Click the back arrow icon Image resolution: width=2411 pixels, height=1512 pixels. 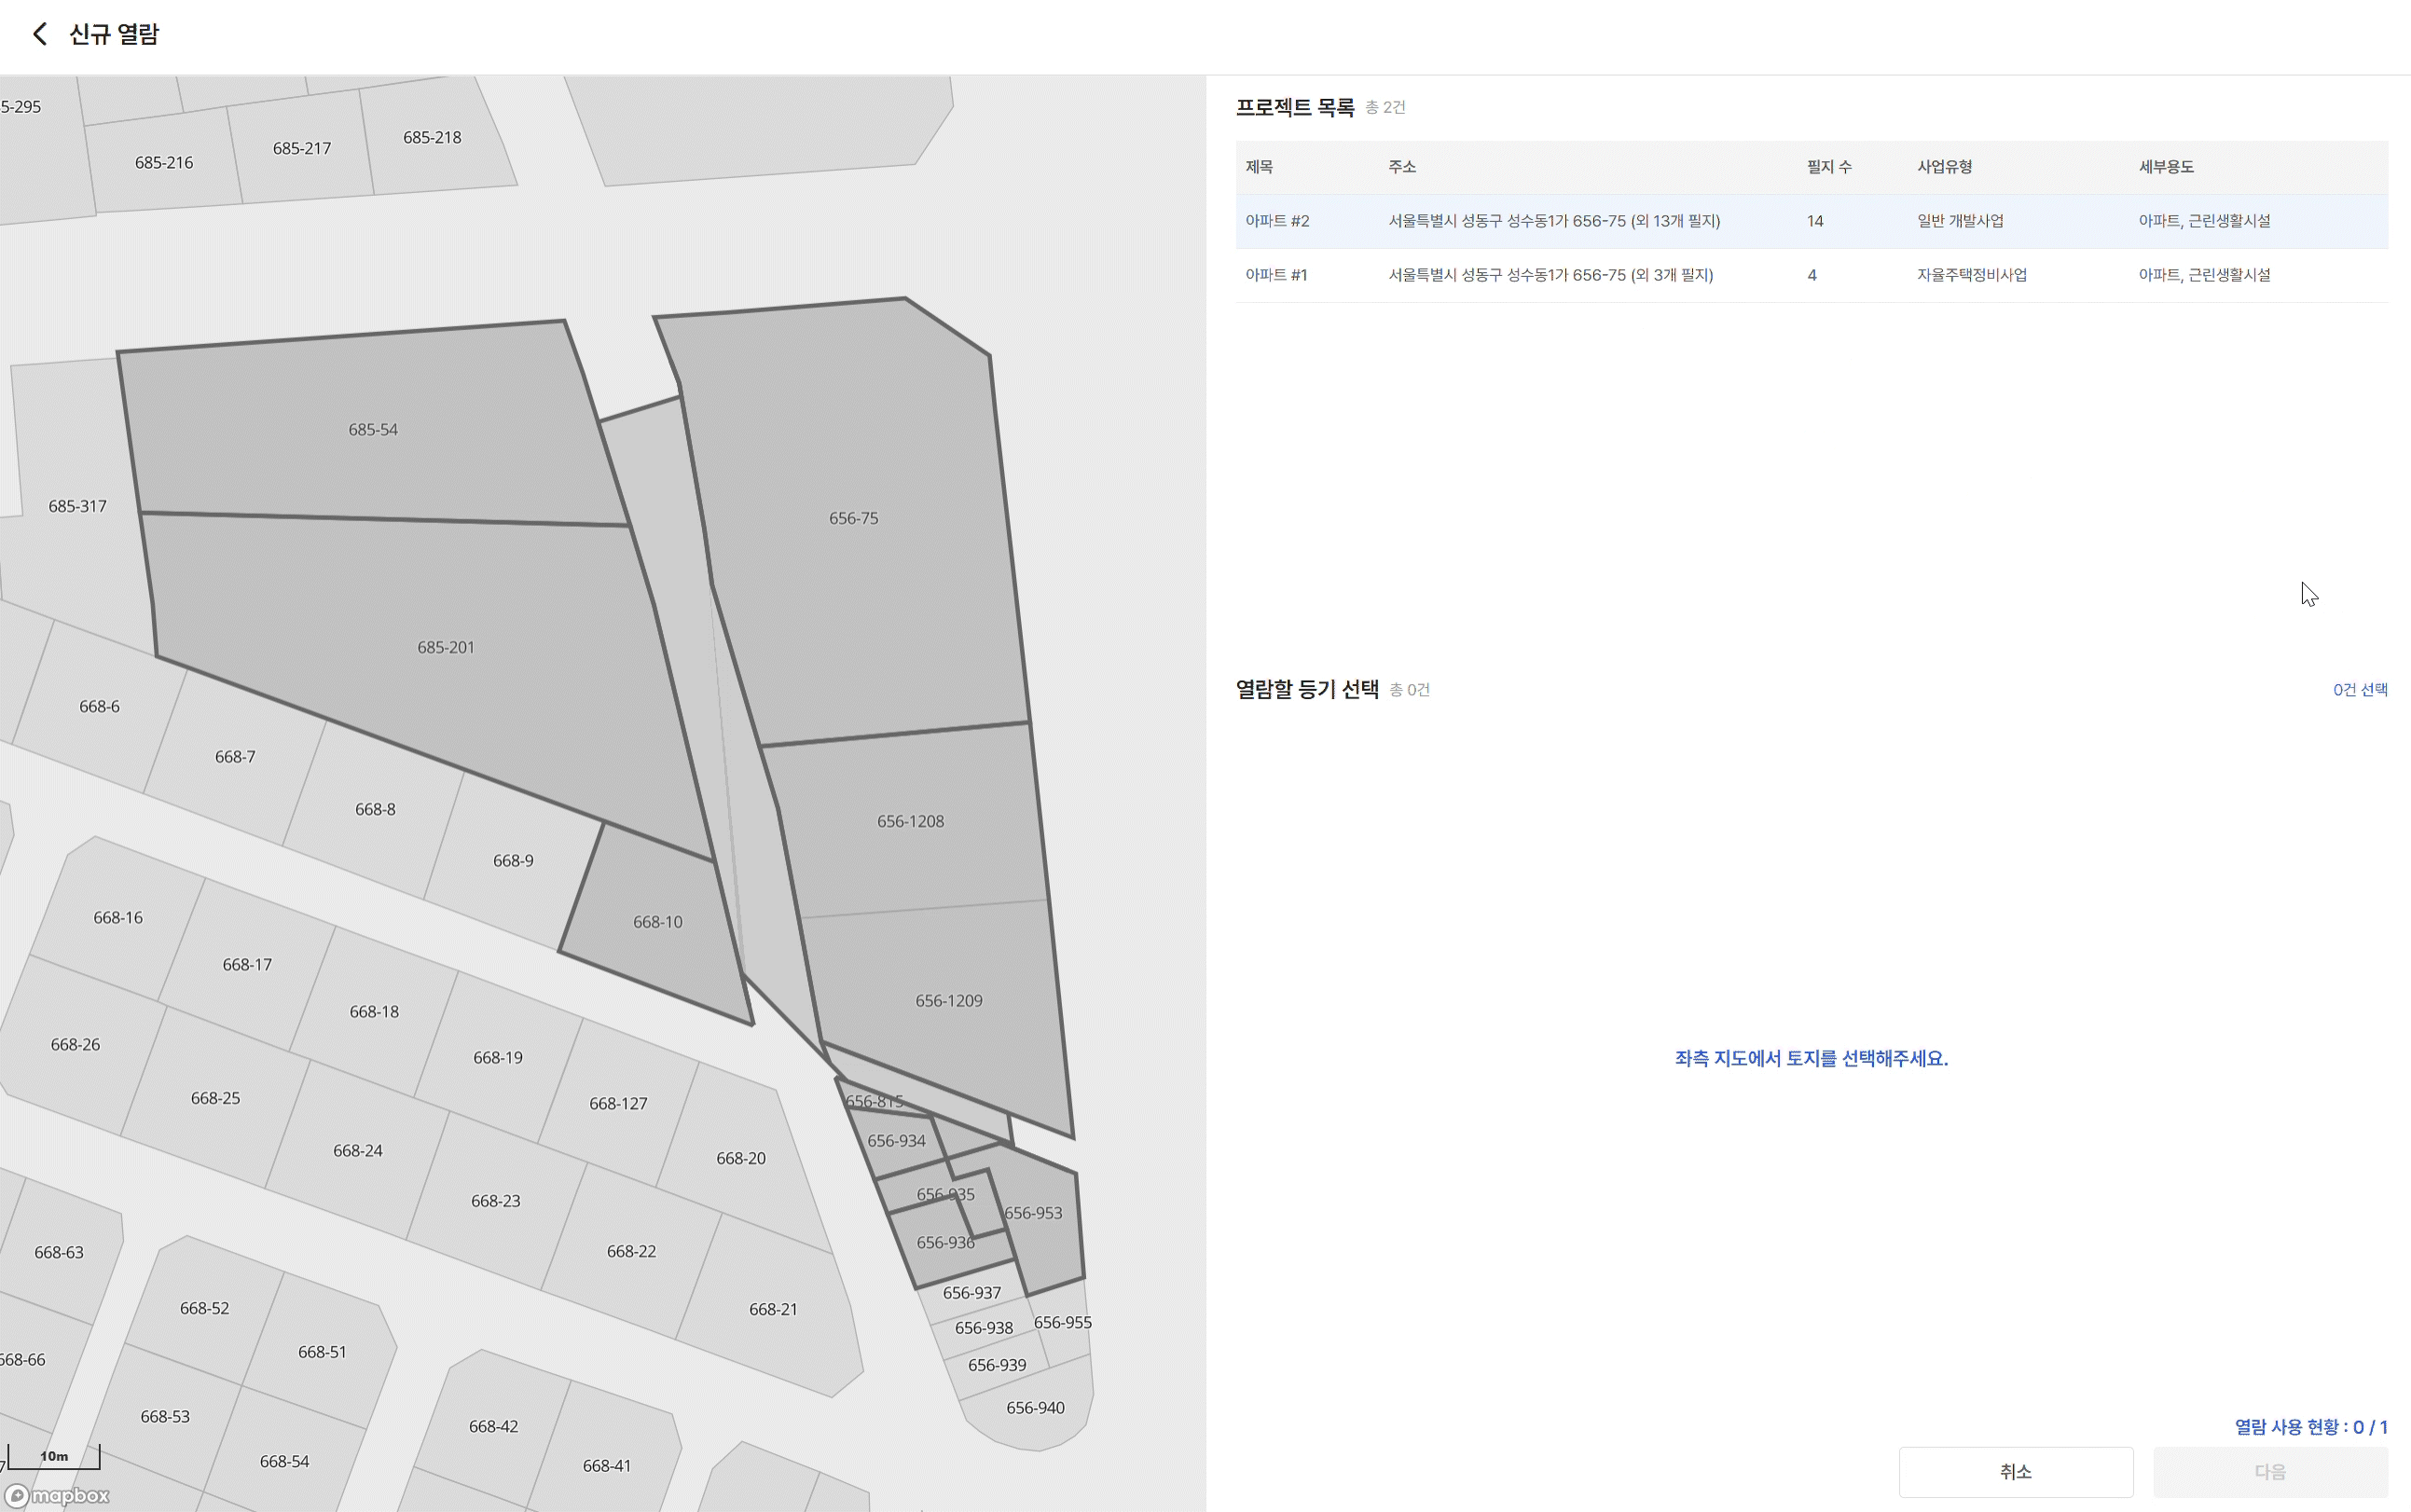pyautogui.click(x=39, y=34)
